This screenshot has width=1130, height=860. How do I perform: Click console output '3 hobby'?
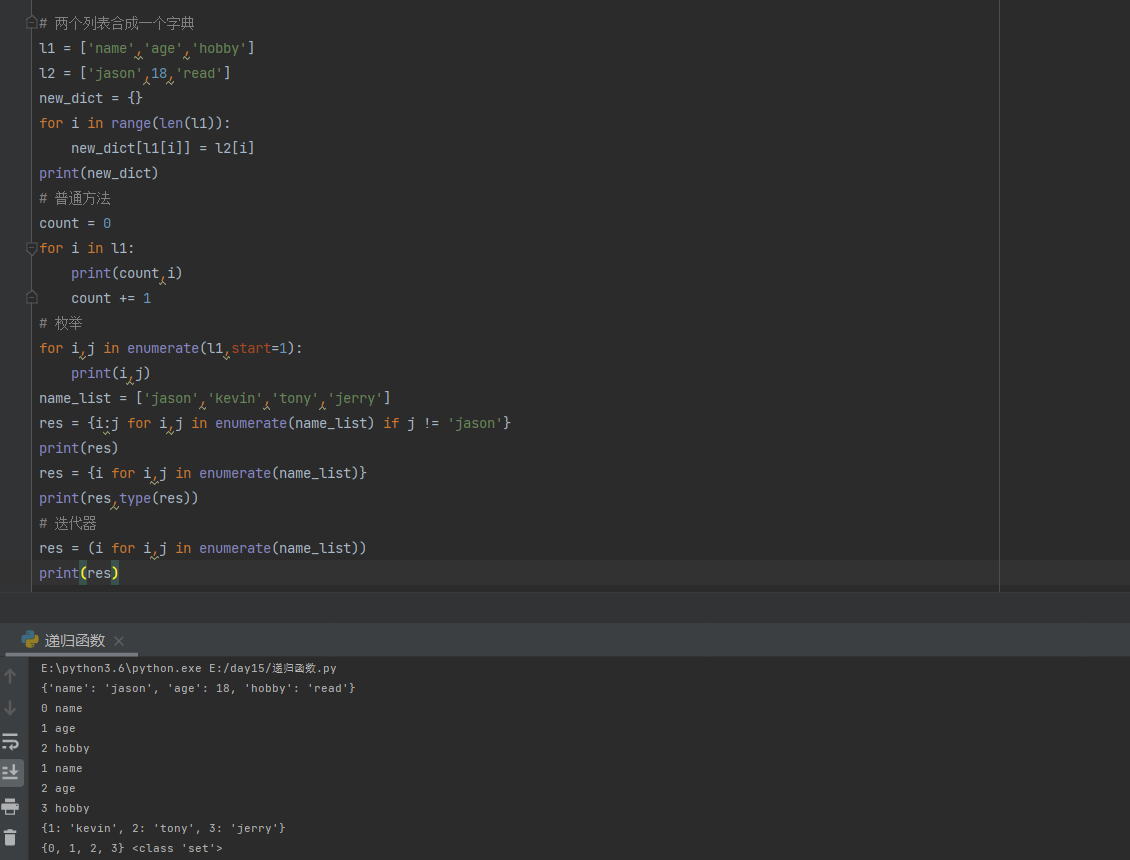[65, 808]
